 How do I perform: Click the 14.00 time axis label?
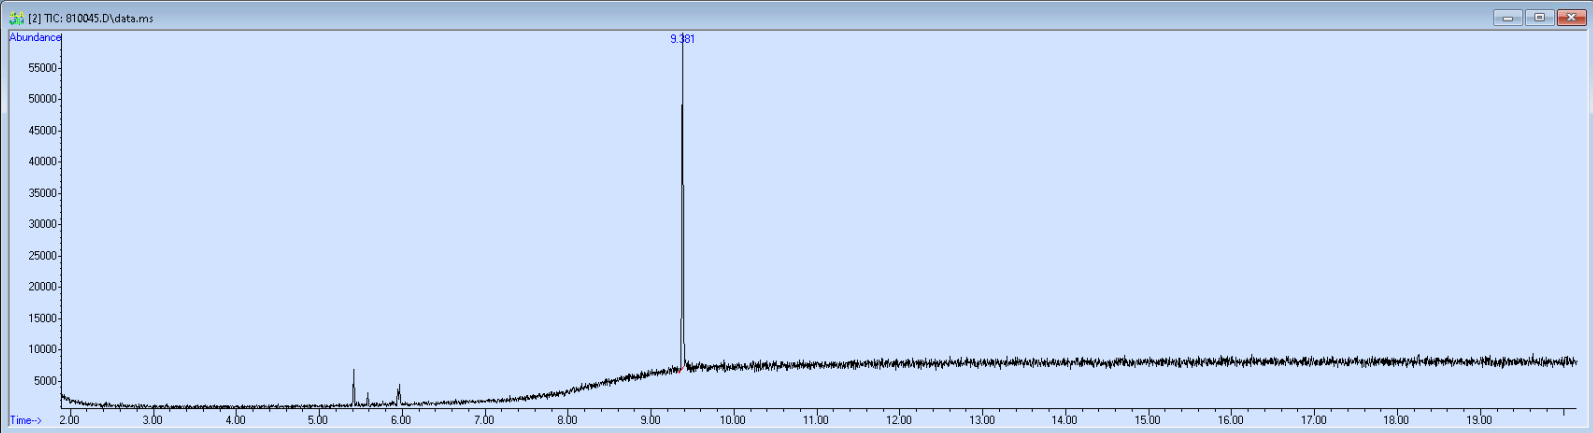[x=1065, y=420]
